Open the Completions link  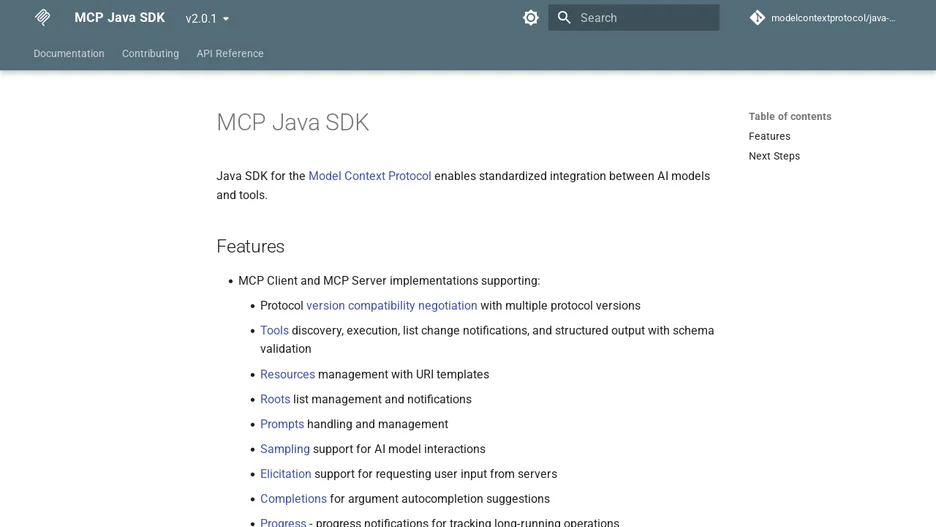(293, 499)
